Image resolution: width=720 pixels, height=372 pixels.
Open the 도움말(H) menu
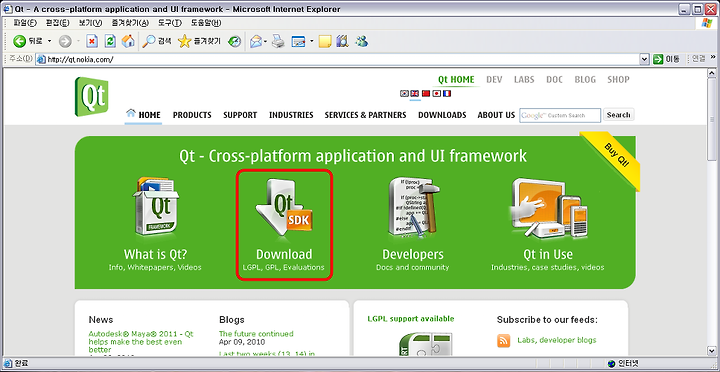point(206,23)
